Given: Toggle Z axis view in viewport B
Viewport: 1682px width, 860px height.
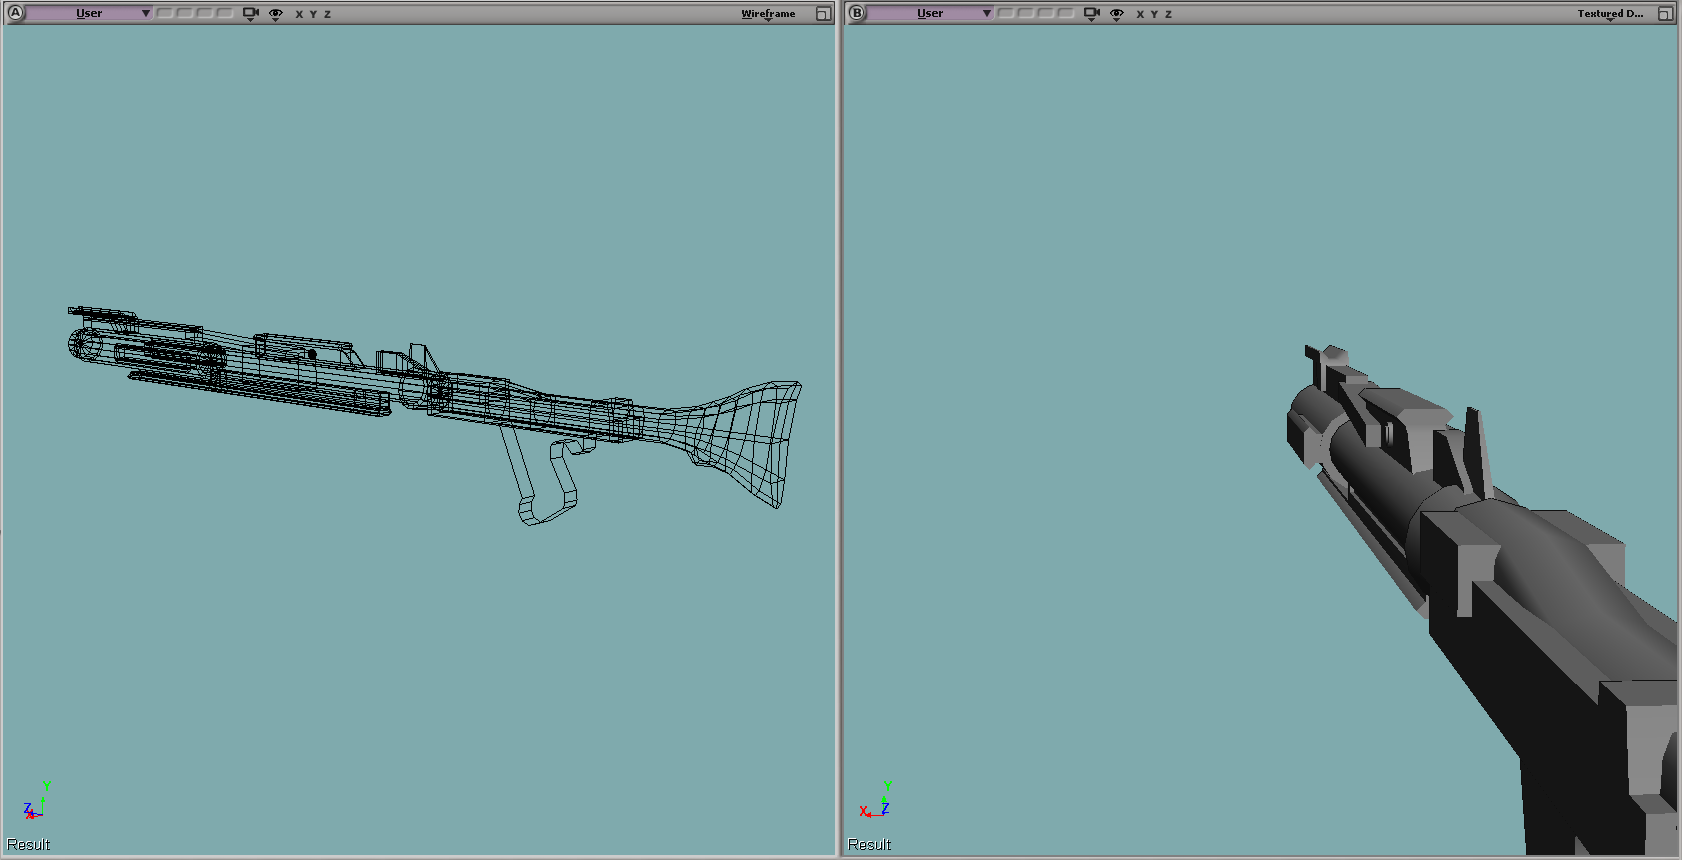Looking at the screenshot, I should [1168, 14].
